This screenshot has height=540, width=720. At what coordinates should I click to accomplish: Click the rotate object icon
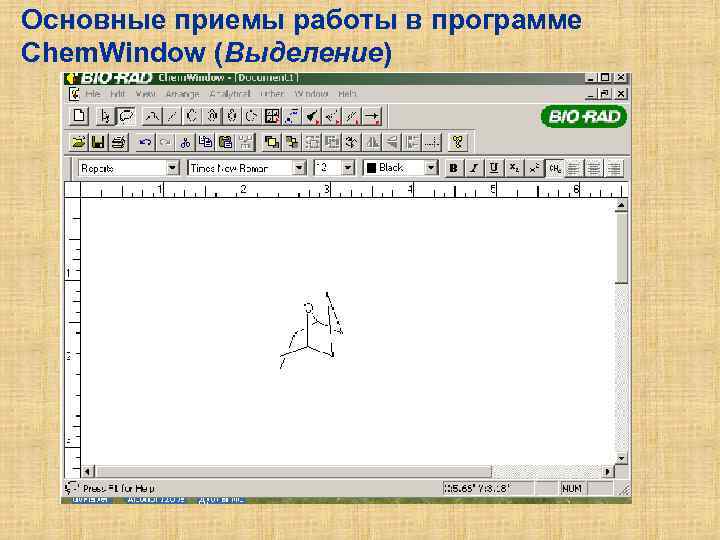(x=352, y=142)
